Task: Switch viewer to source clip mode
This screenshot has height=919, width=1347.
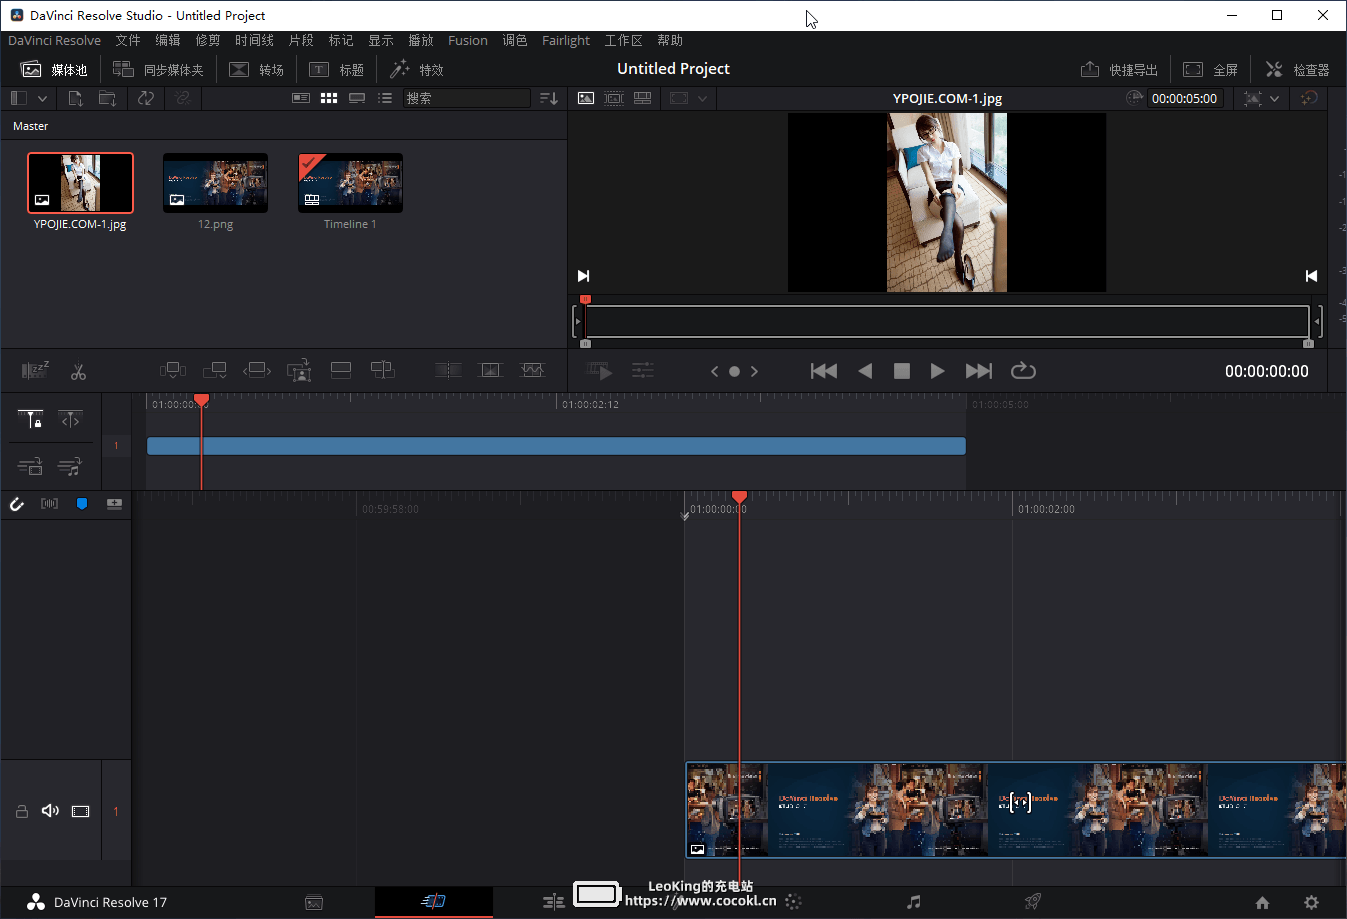Action: tap(586, 98)
